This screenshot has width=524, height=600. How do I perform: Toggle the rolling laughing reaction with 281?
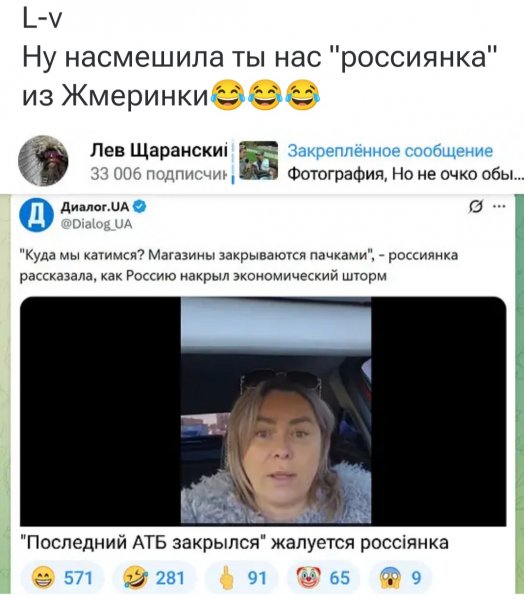pyautogui.click(x=155, y=577)
